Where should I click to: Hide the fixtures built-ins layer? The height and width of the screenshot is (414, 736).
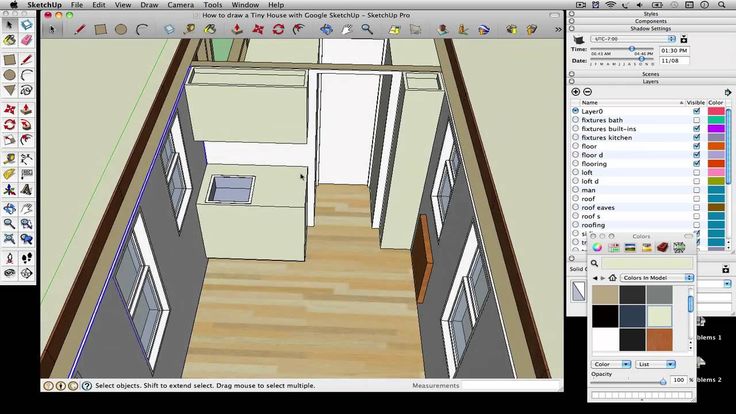697,129
